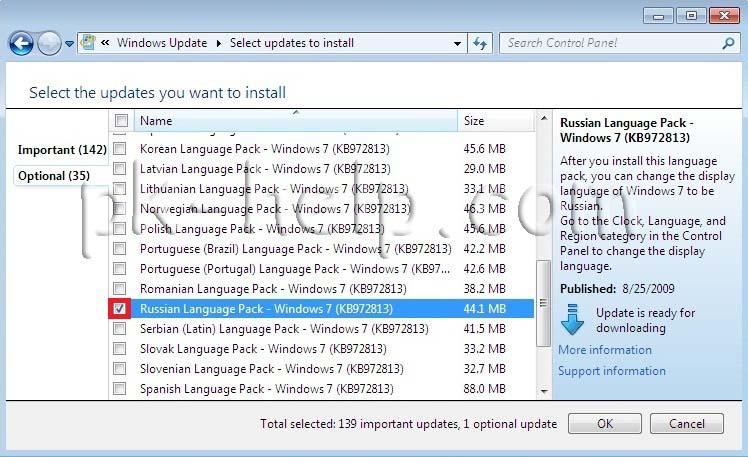
Task: Select Russian Language Pack row text
Action: point(266,309)
